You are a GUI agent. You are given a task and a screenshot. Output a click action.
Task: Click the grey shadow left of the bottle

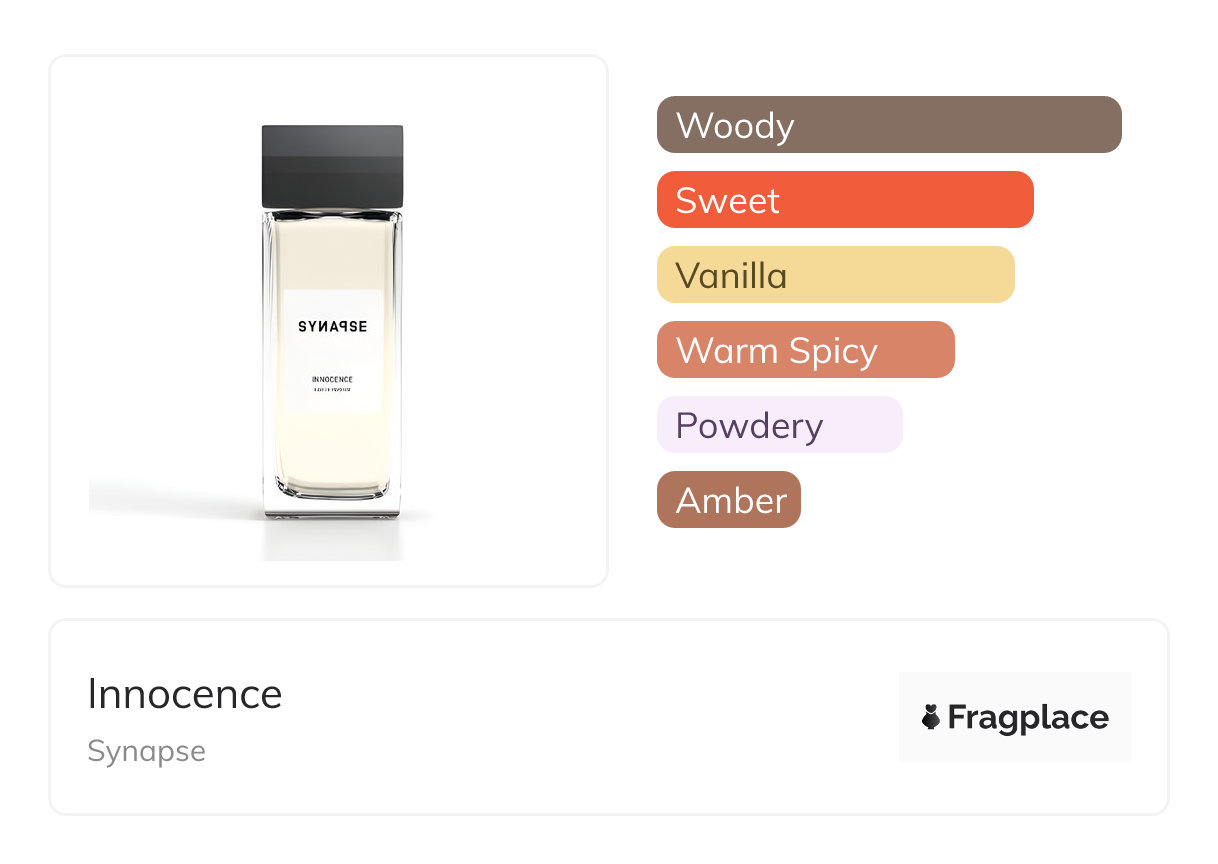170,500
